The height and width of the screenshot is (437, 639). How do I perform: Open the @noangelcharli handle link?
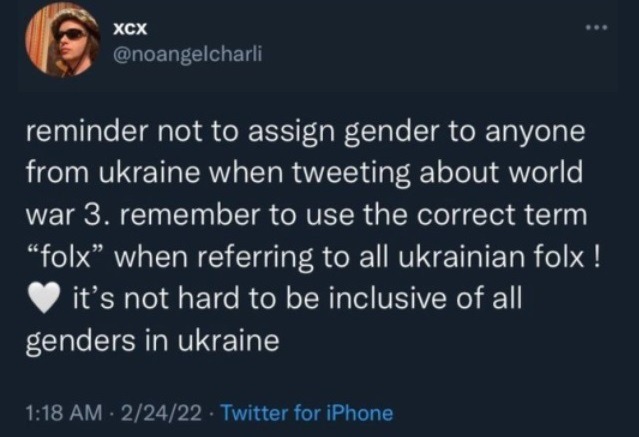coord(189,56)
